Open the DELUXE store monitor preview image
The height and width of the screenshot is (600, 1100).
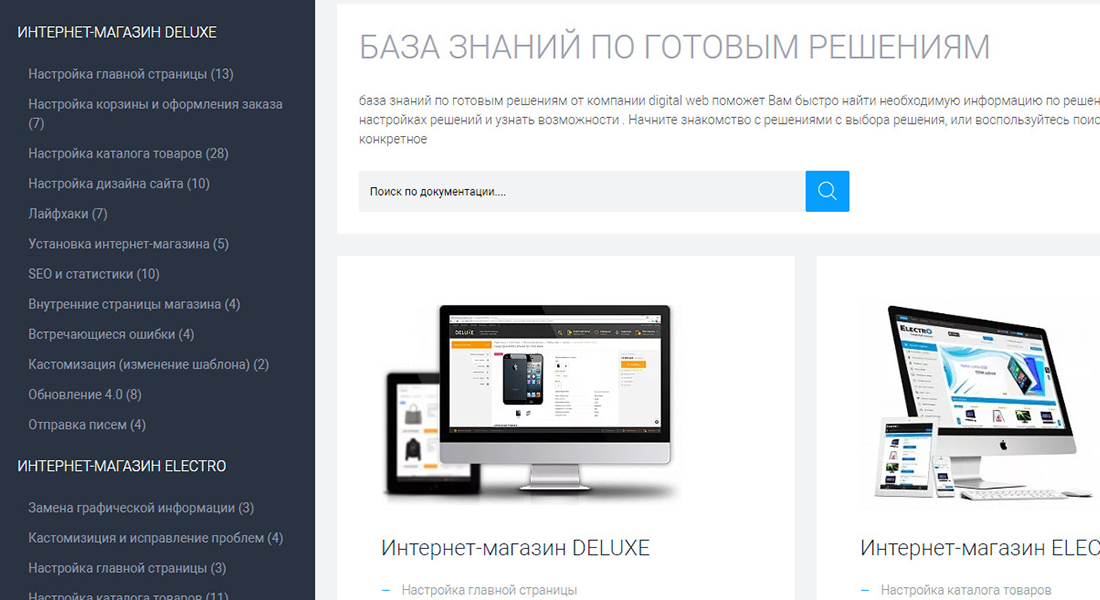(x=528, y=400)
